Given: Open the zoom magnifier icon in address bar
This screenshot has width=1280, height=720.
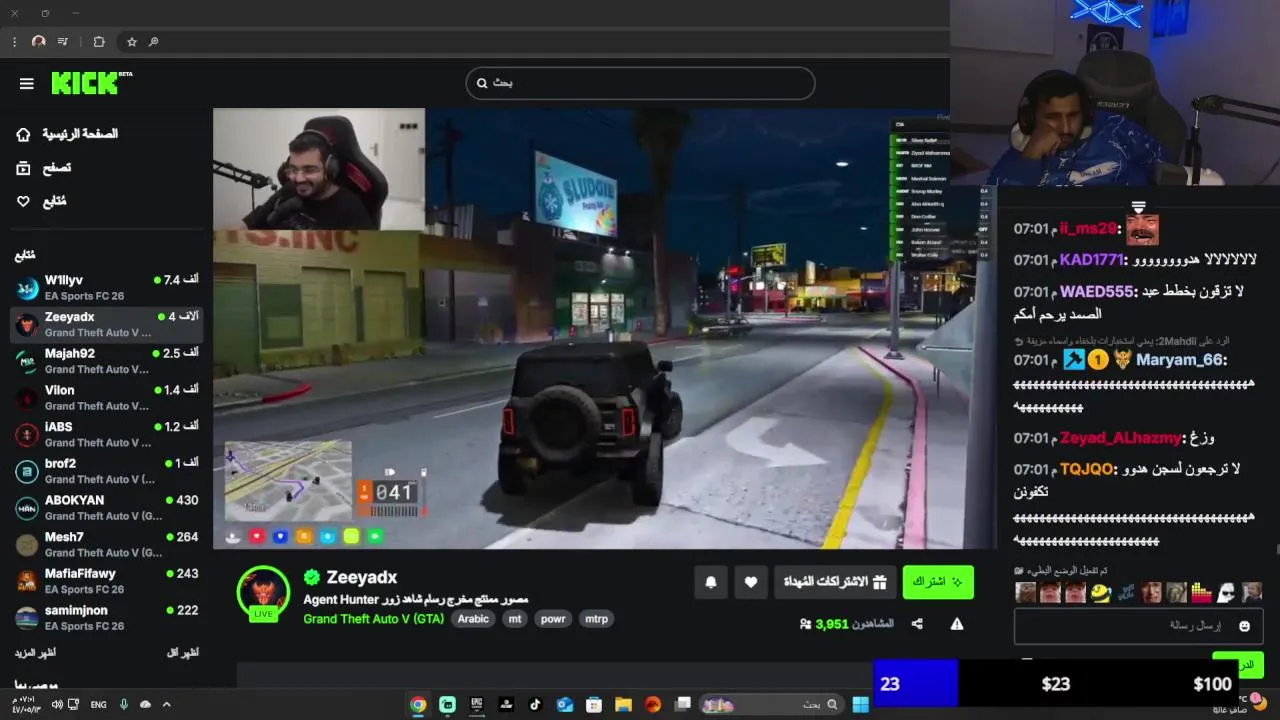Looking at the screenshot, I should [153, 42].
